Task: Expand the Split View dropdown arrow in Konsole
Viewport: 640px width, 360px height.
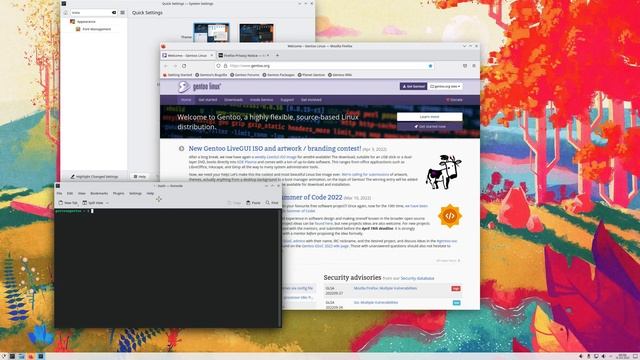Action: tap(107, 203)
